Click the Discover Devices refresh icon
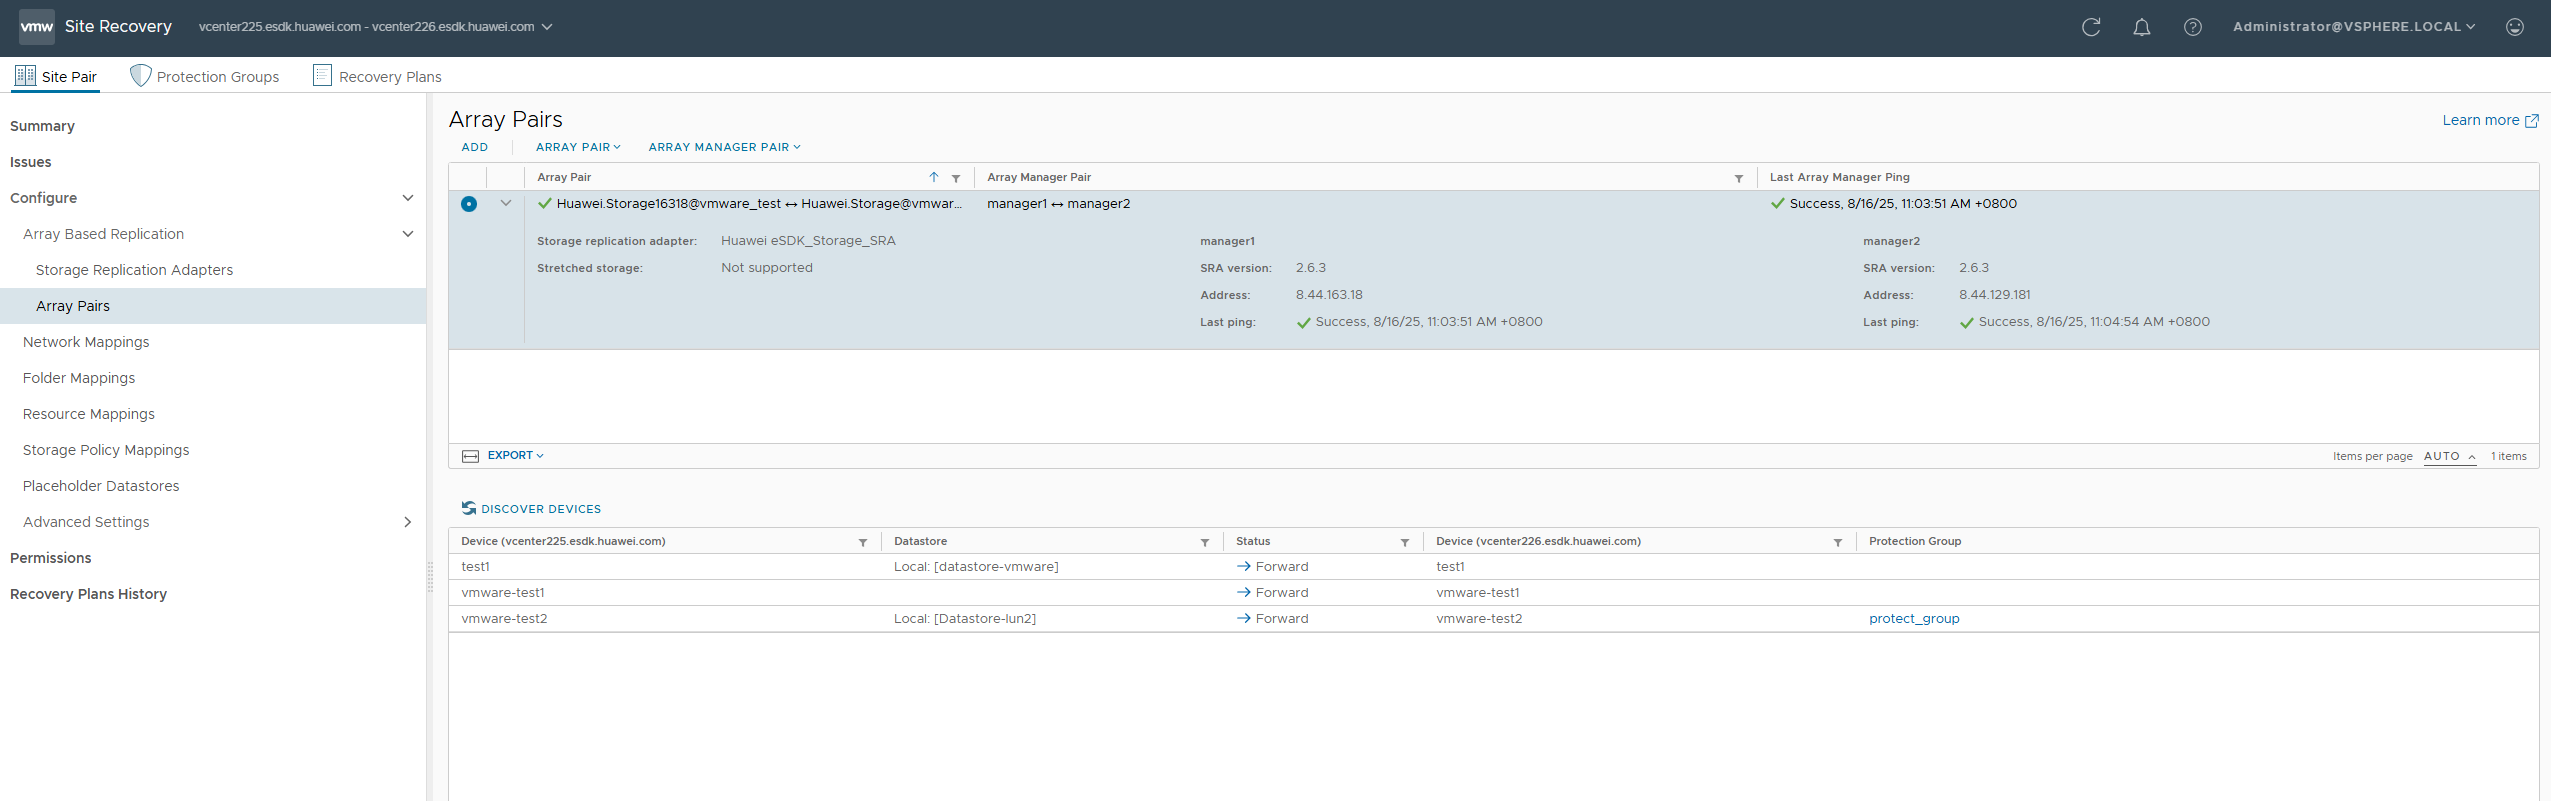2551x801 pixels. tap(469, 508)
